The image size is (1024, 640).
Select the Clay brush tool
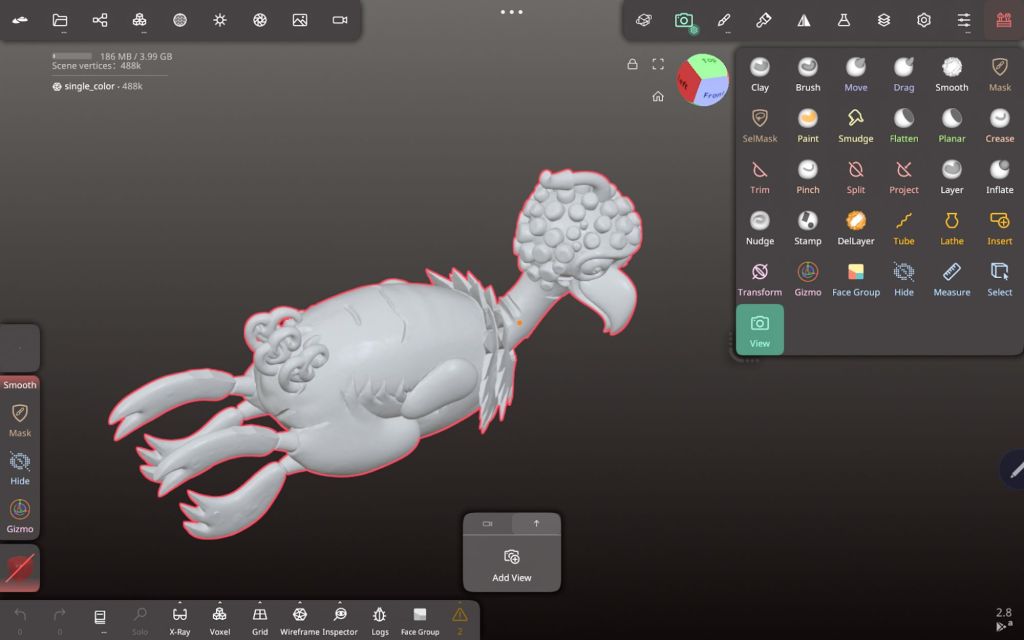click(x=760, y=74)
